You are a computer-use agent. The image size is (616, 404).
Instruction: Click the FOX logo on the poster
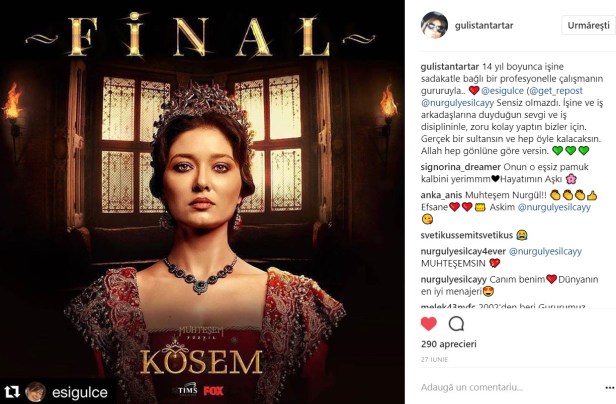[213, 391]
